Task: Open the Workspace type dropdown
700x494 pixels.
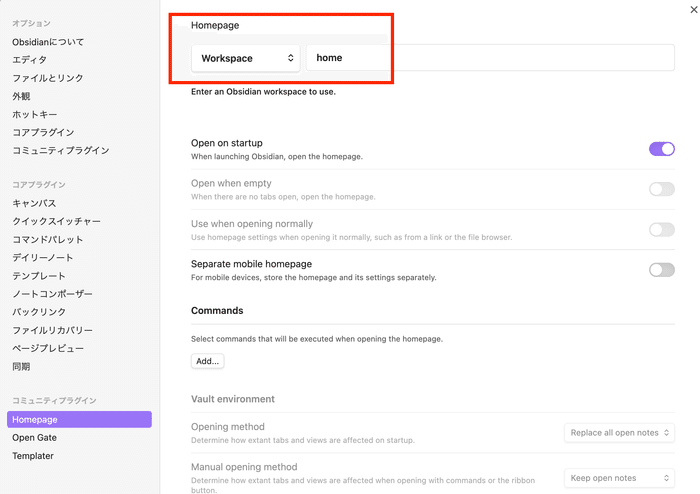Action: pyautogui.click(x=248, y=58)
